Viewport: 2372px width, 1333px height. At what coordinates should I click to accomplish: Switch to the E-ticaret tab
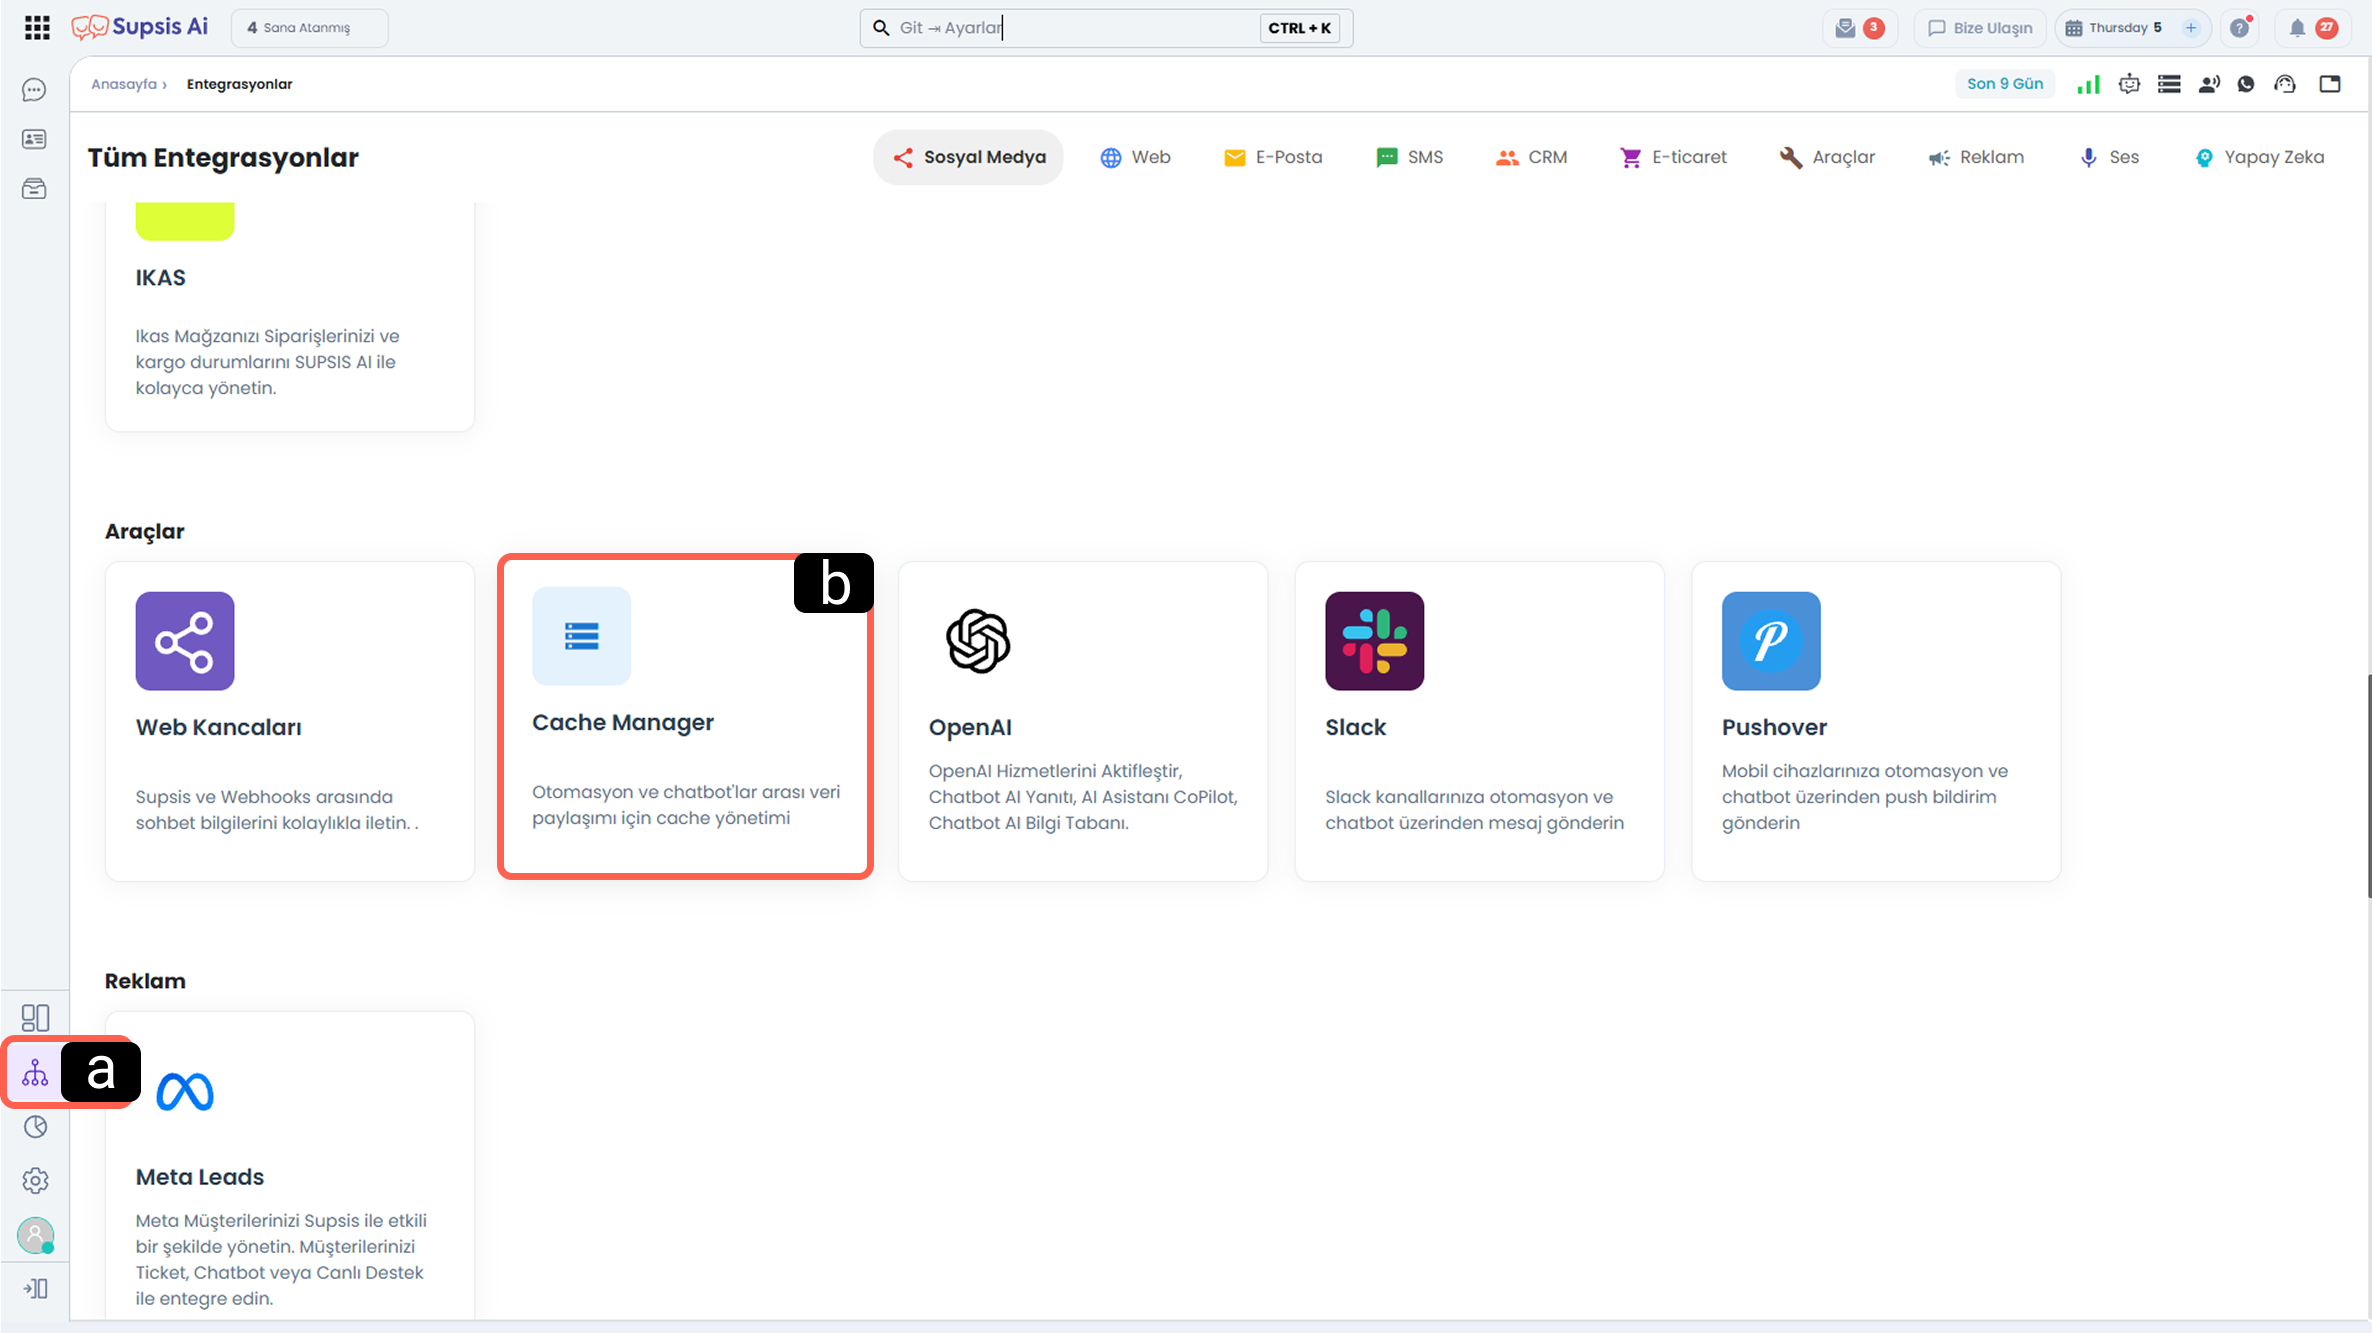coord(1673,157)
